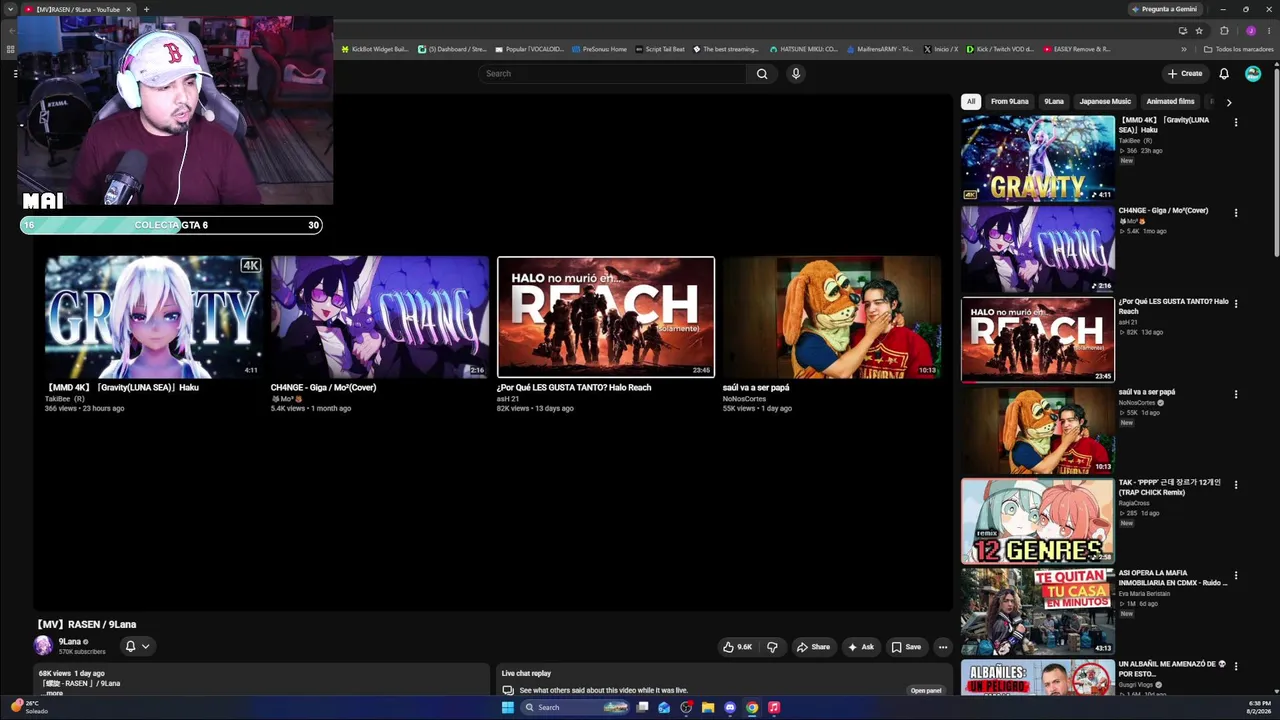1280x720 pixels.
Task: Open YouTube notifications bell in the header
Action: click(1224, 73)
